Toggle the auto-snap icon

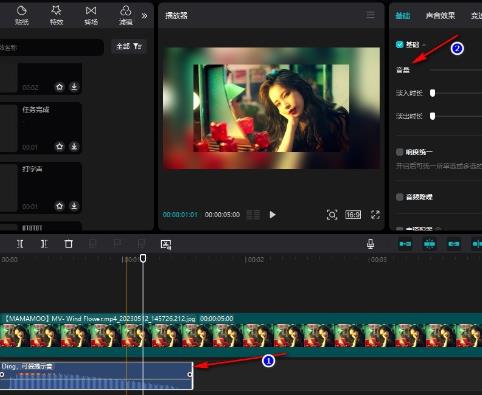(x=430, y=244)
